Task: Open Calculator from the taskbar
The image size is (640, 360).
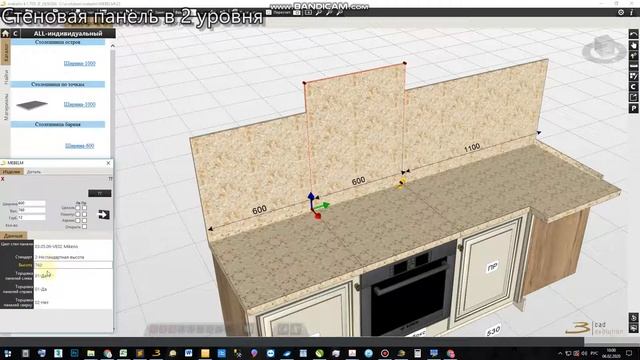Action: pos(417,353)
